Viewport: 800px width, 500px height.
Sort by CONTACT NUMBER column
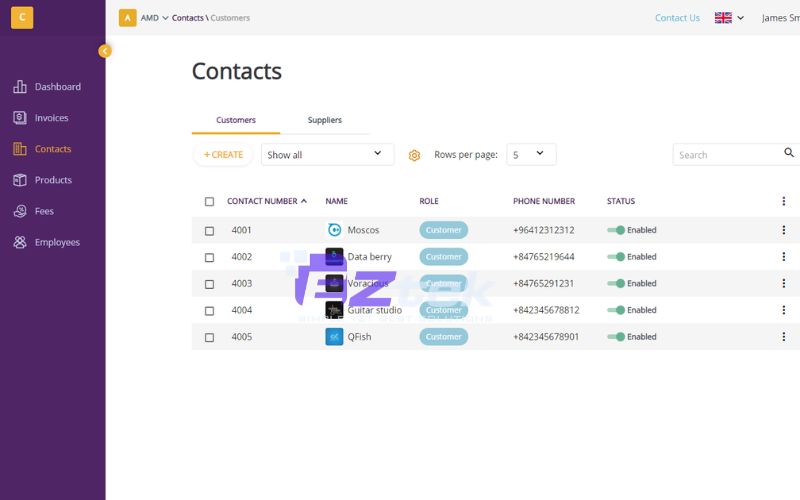[x=262, y=201]
